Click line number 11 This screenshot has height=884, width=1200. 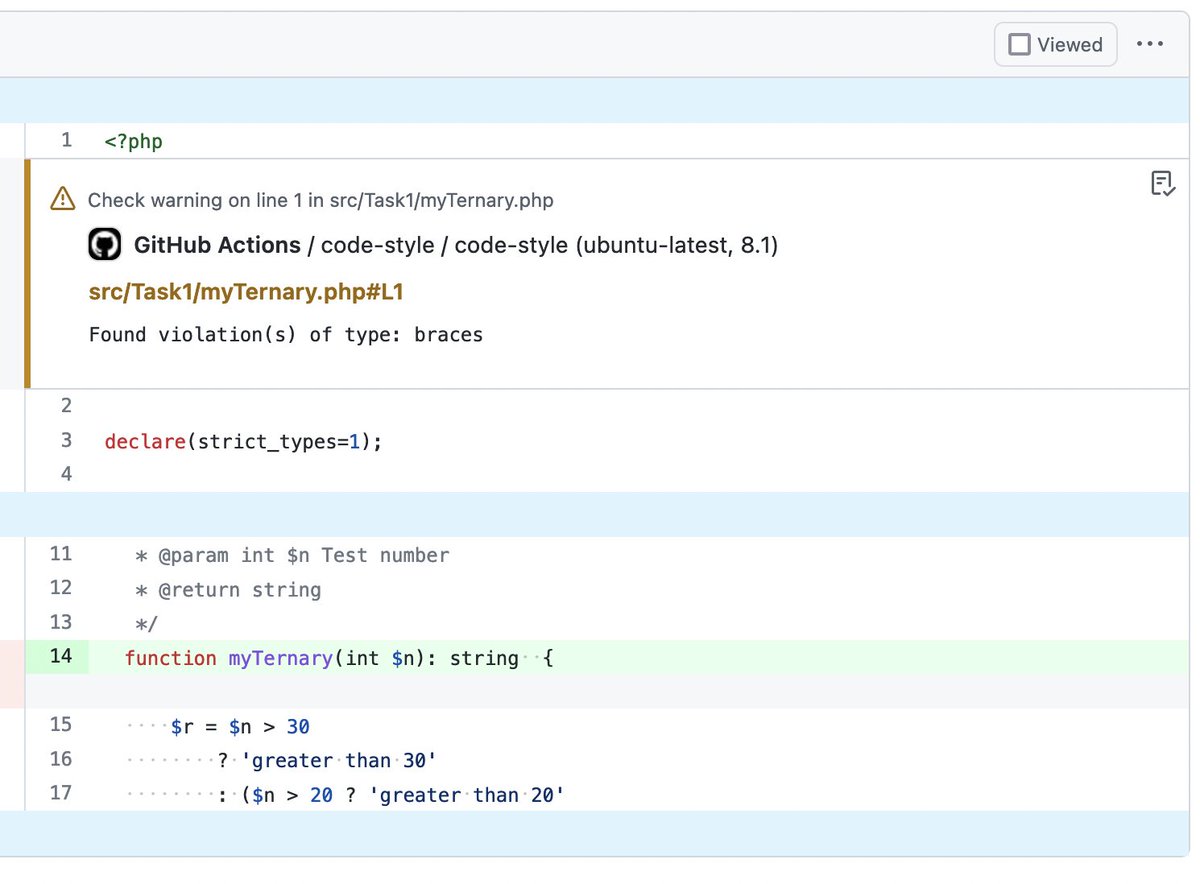[x=61, y=554]
